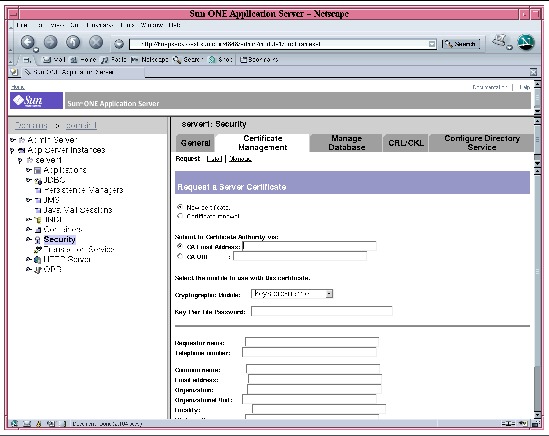Screen dimensions: 549x436
Task: Click the browser Forward arrow button
Action: 50,42
